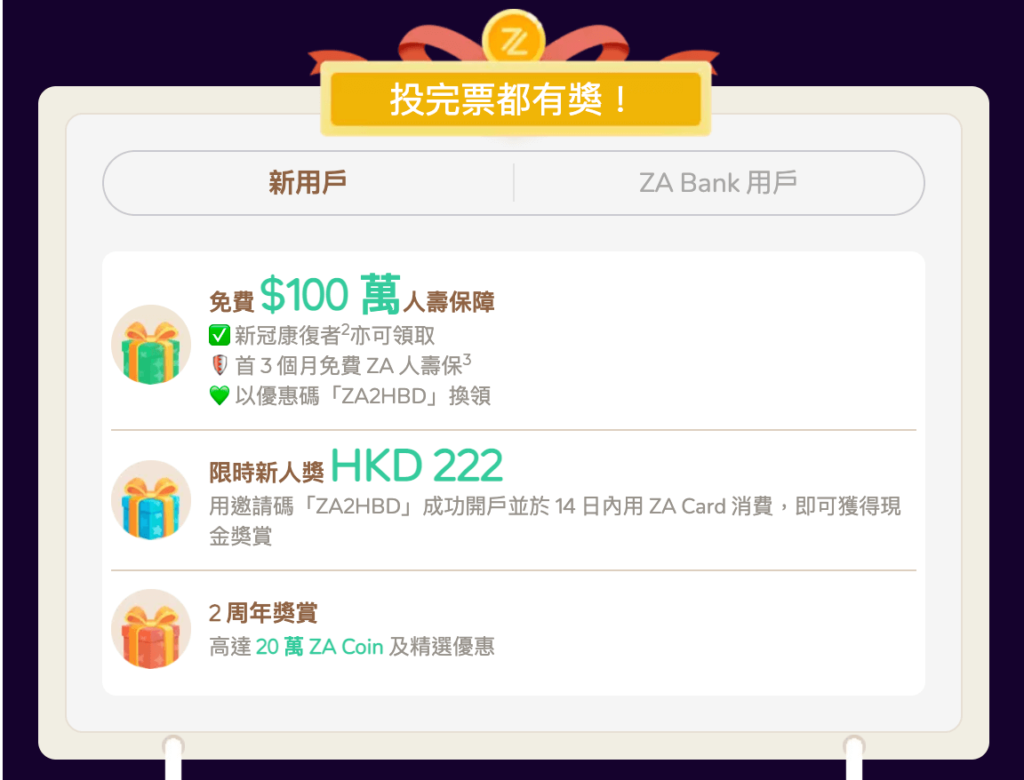Click the large $100 萬 green amount
1024x780 pixels.
pos(330,295)
